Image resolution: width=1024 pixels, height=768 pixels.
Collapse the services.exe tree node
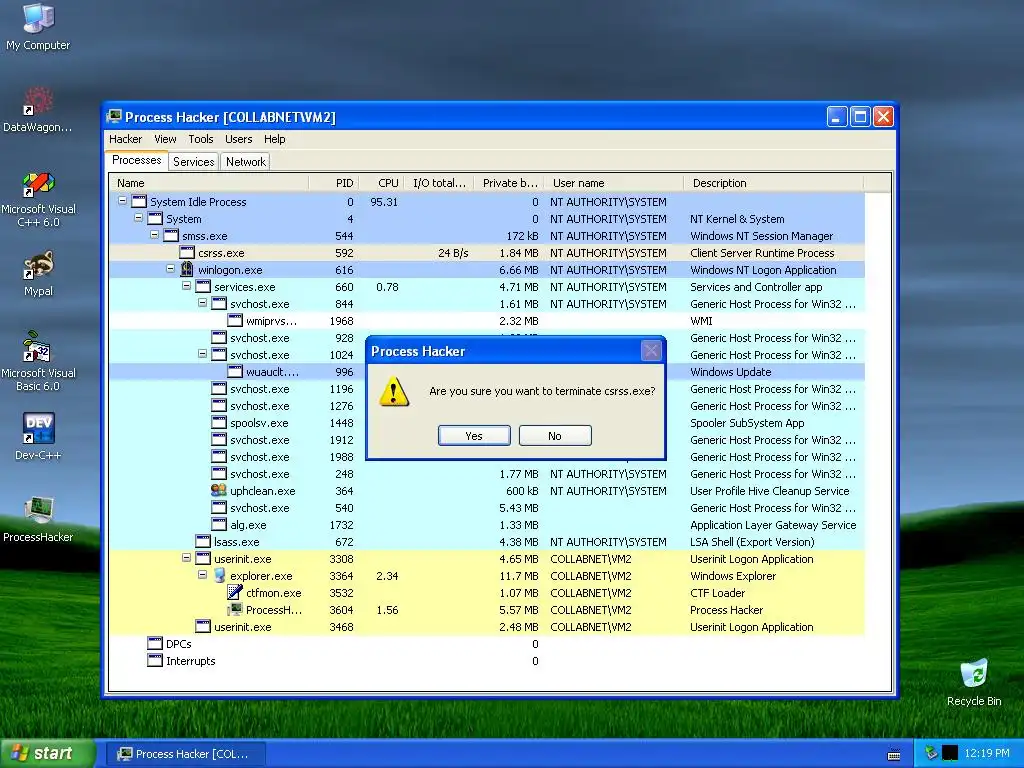[186, 286]
